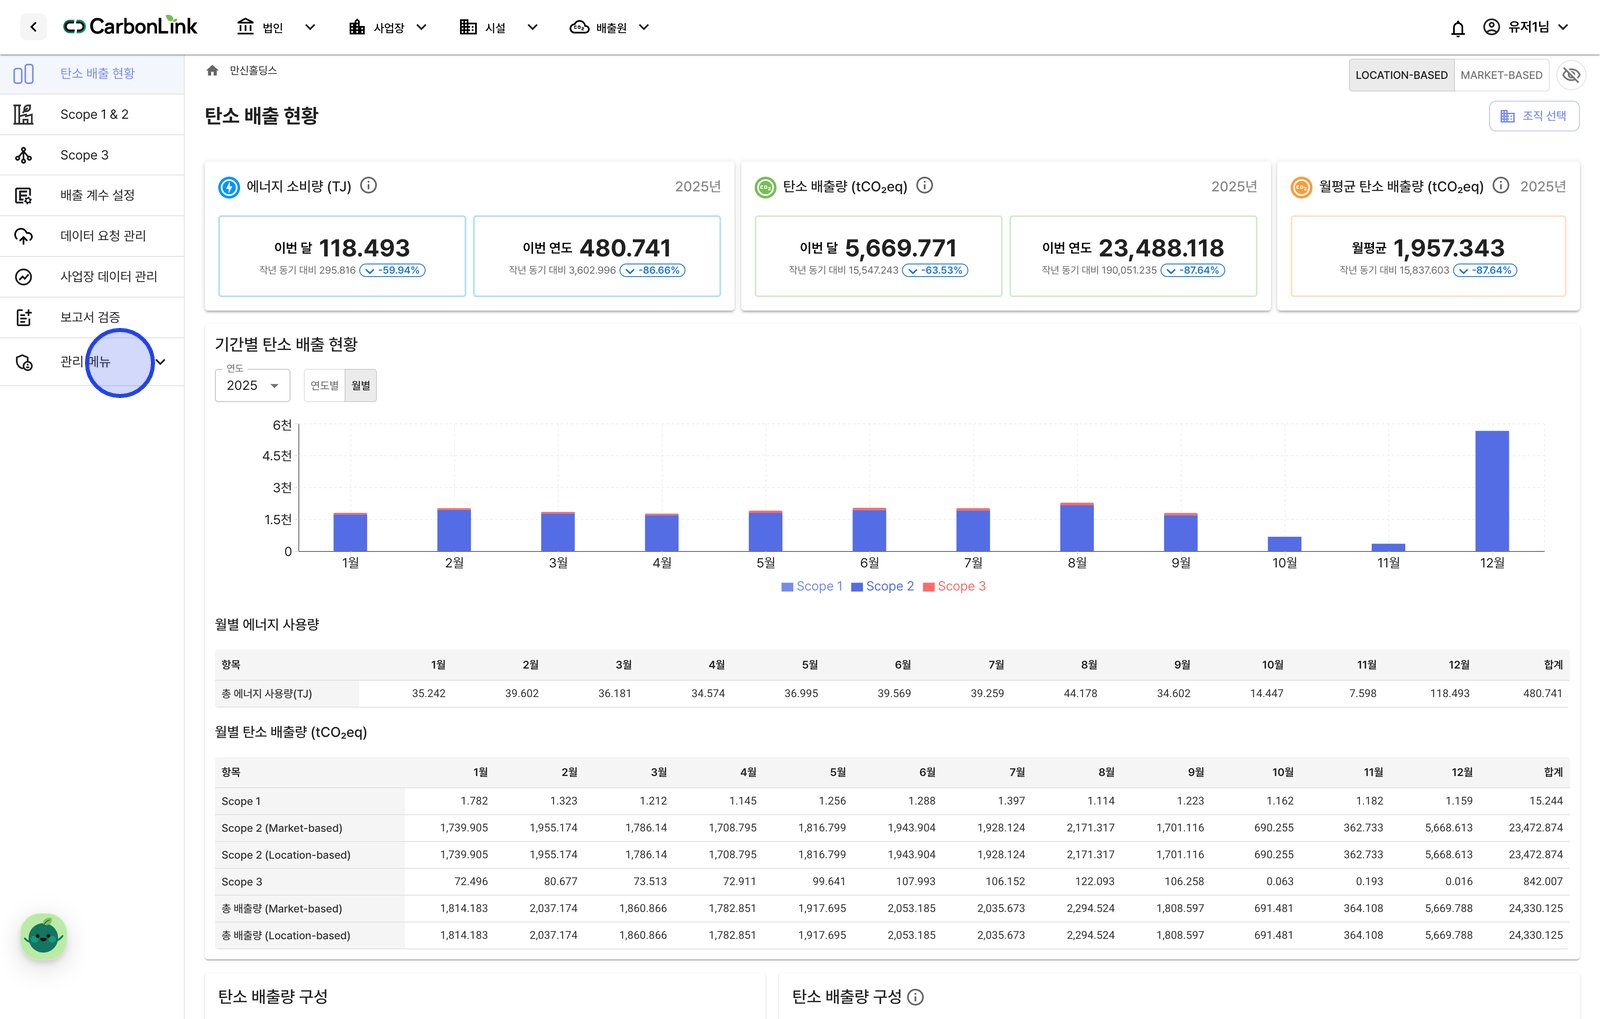Open the 2025 year dropdown
The width and height of the screenshot is (1600, 1019).
pyautogui.click(x=252, y=386)
